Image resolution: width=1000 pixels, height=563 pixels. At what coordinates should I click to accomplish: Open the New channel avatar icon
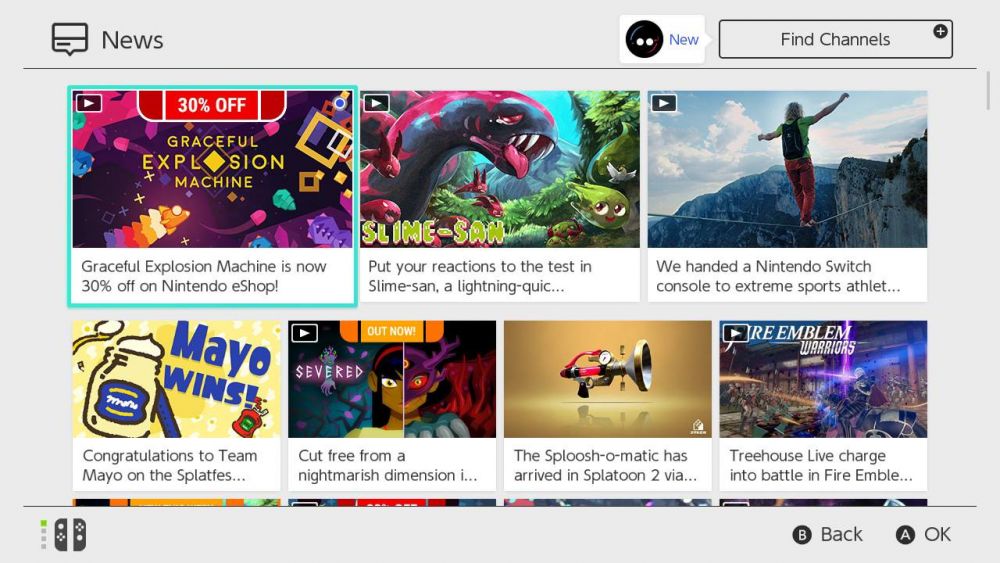(x=644, y=40)
